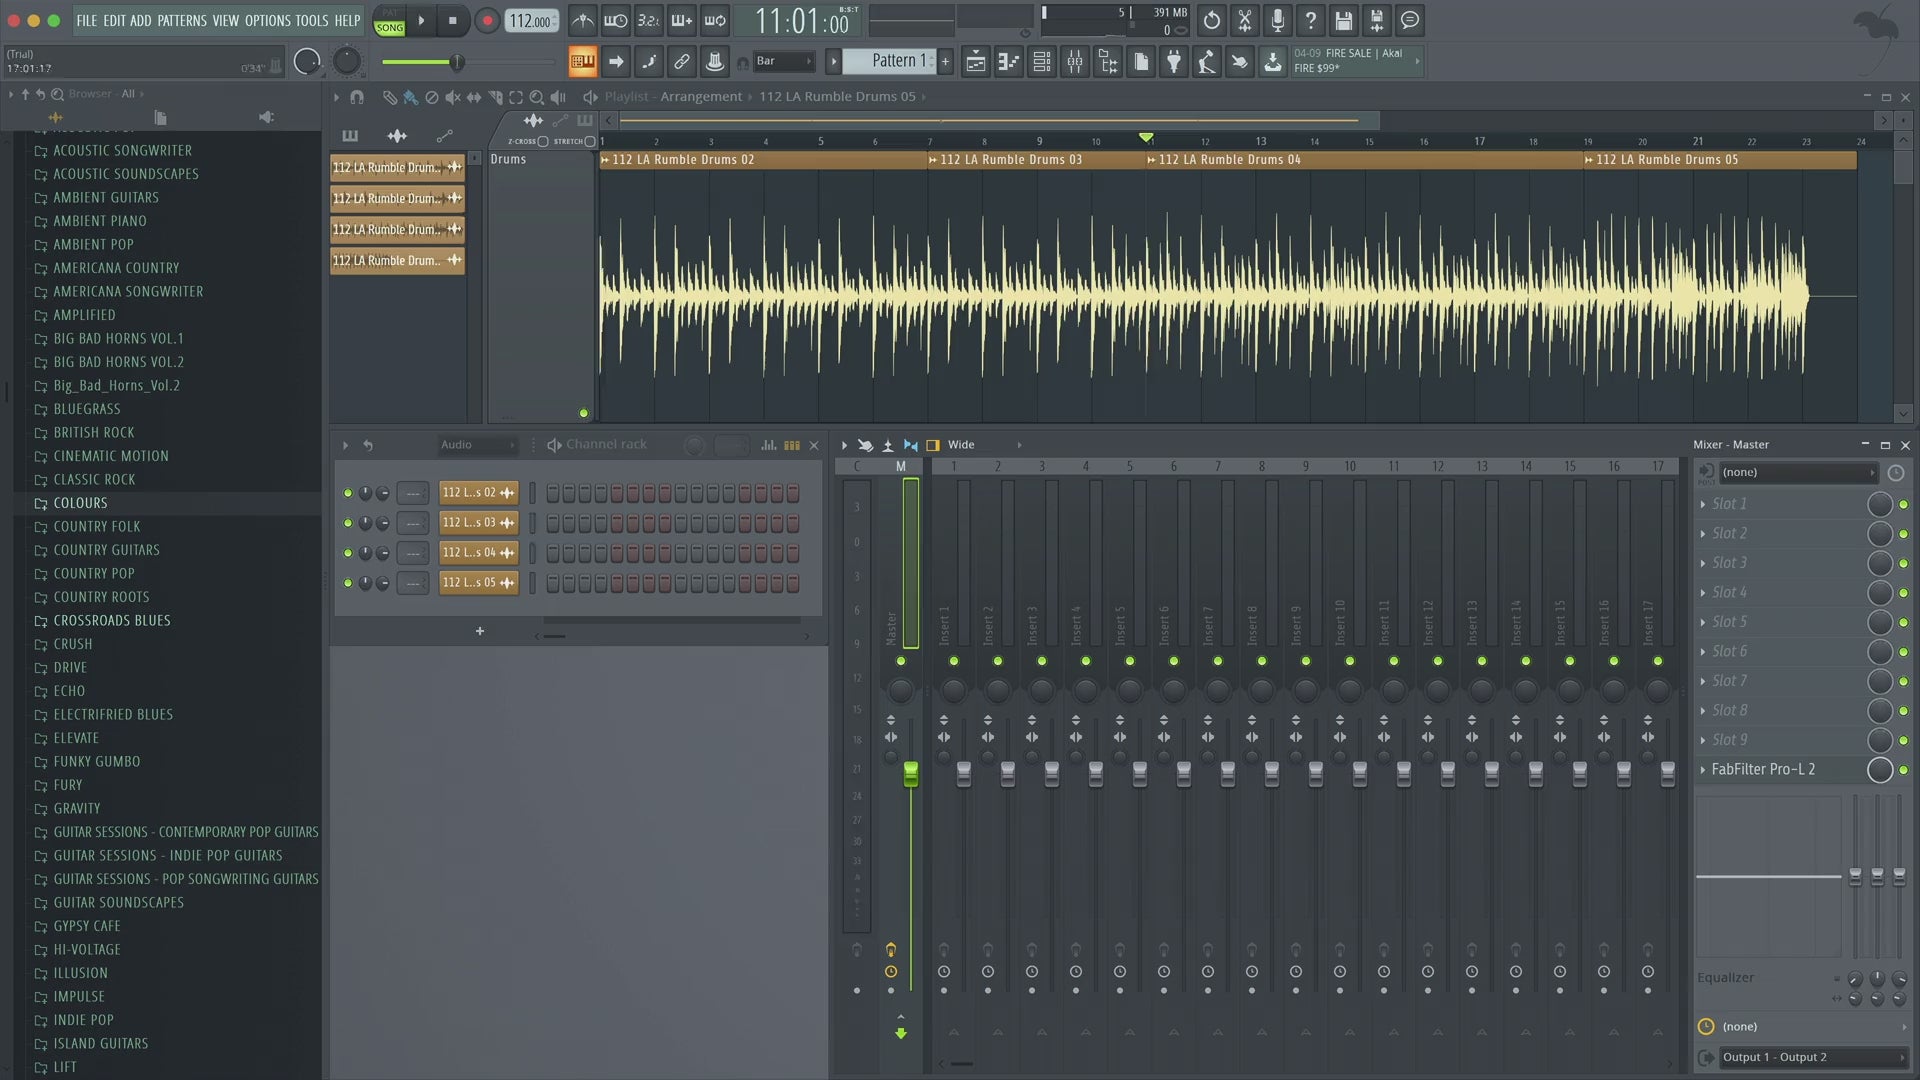Switch PAT/SONG mode toggle
This screenshot has height=1080, width=1920.
coord(389,21)
